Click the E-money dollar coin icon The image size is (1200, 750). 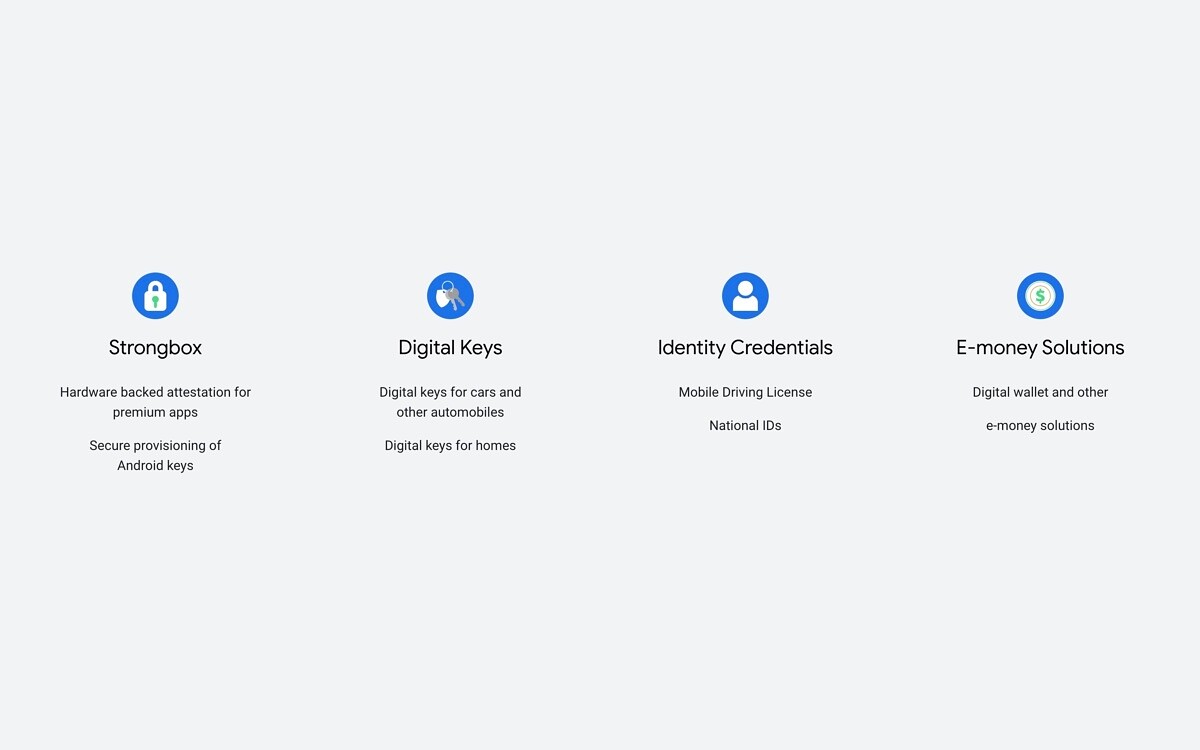point(1040,296)
